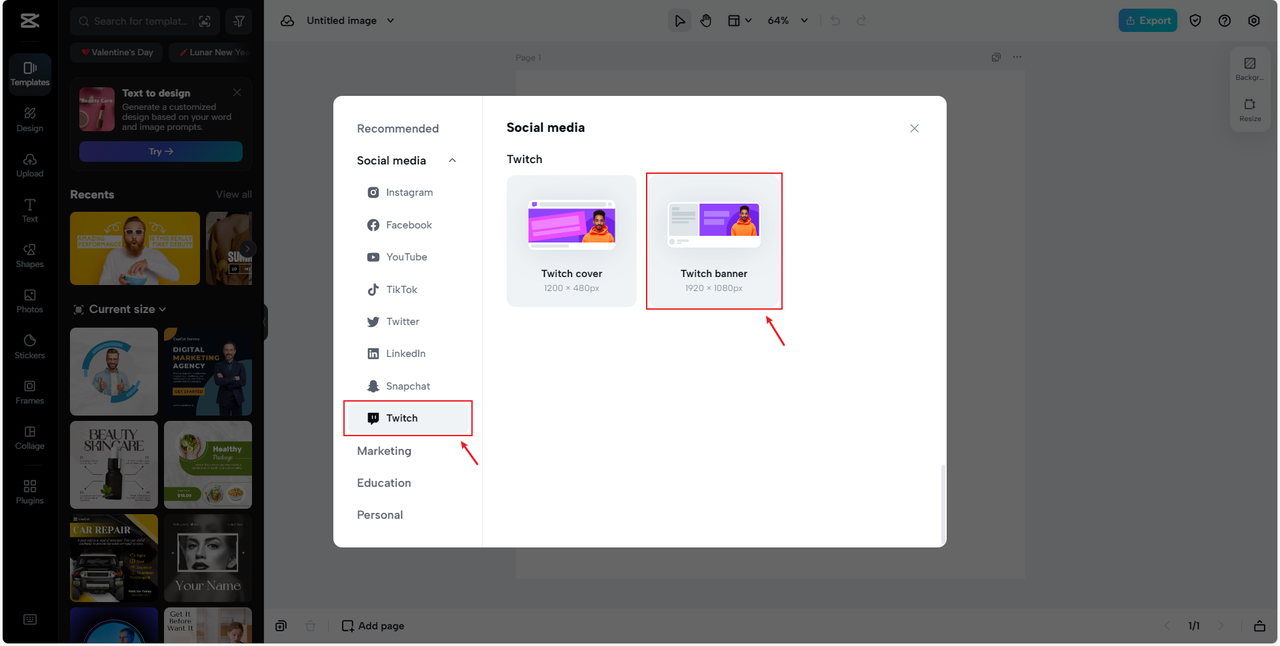Screen dimensions: 1280x646
Task: Open the CapCut logo home menu
Action: (x=30, y=21)
